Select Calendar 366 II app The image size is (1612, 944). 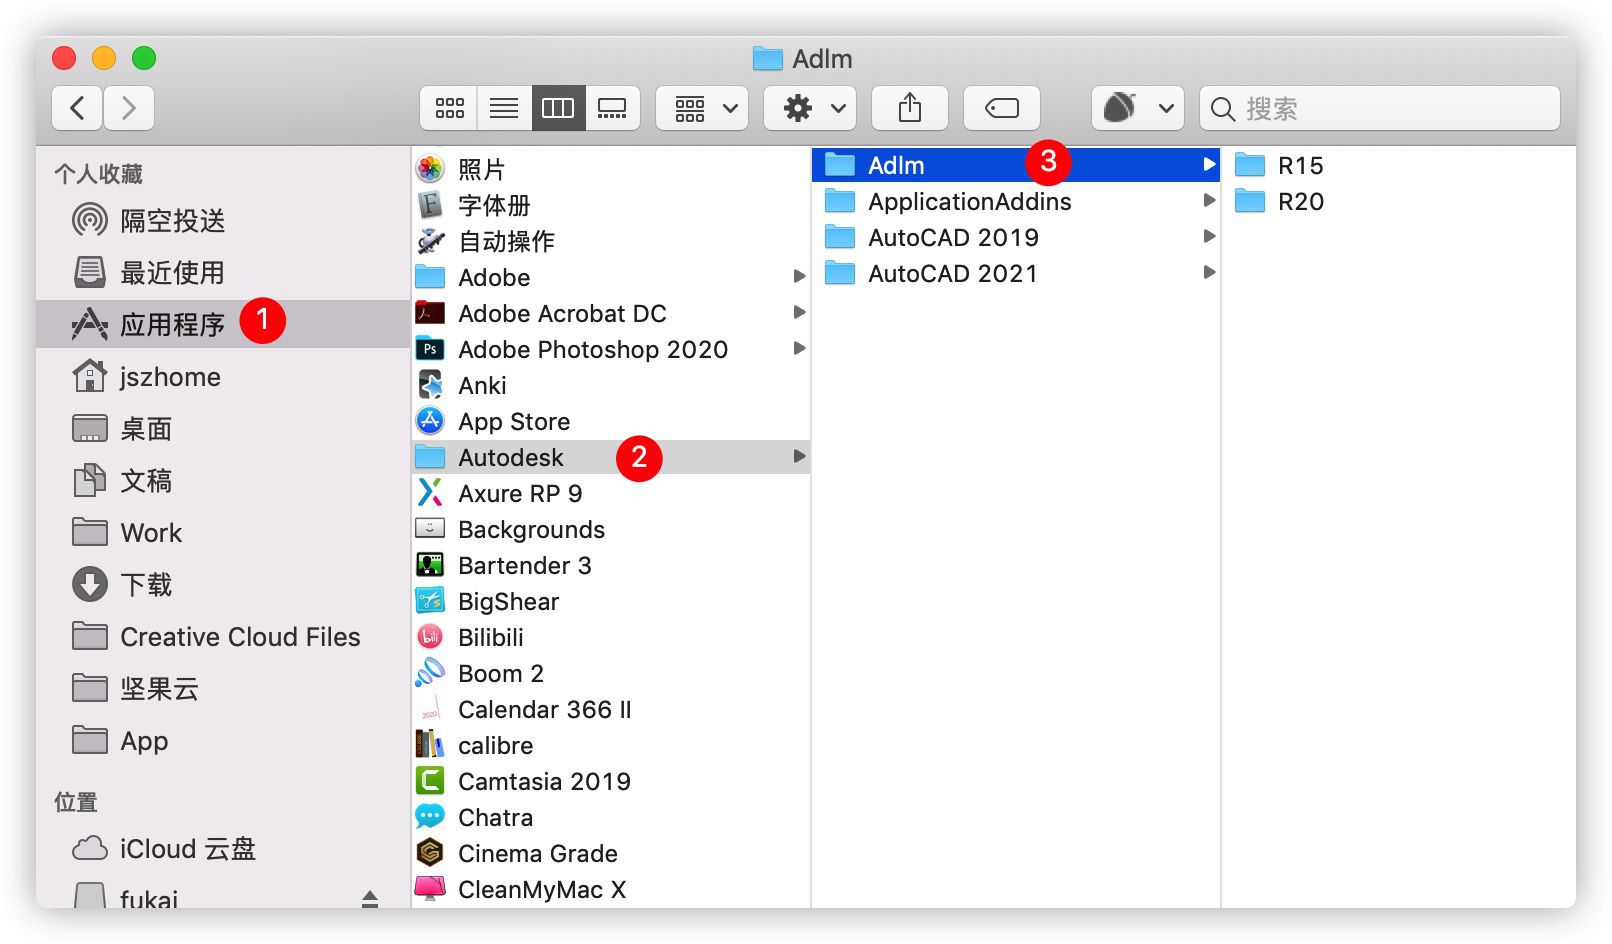[x=611, y=709]
